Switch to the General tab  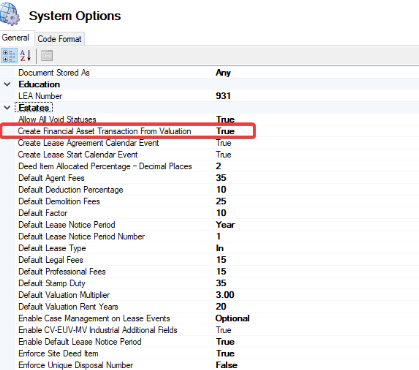coord(15,38)
